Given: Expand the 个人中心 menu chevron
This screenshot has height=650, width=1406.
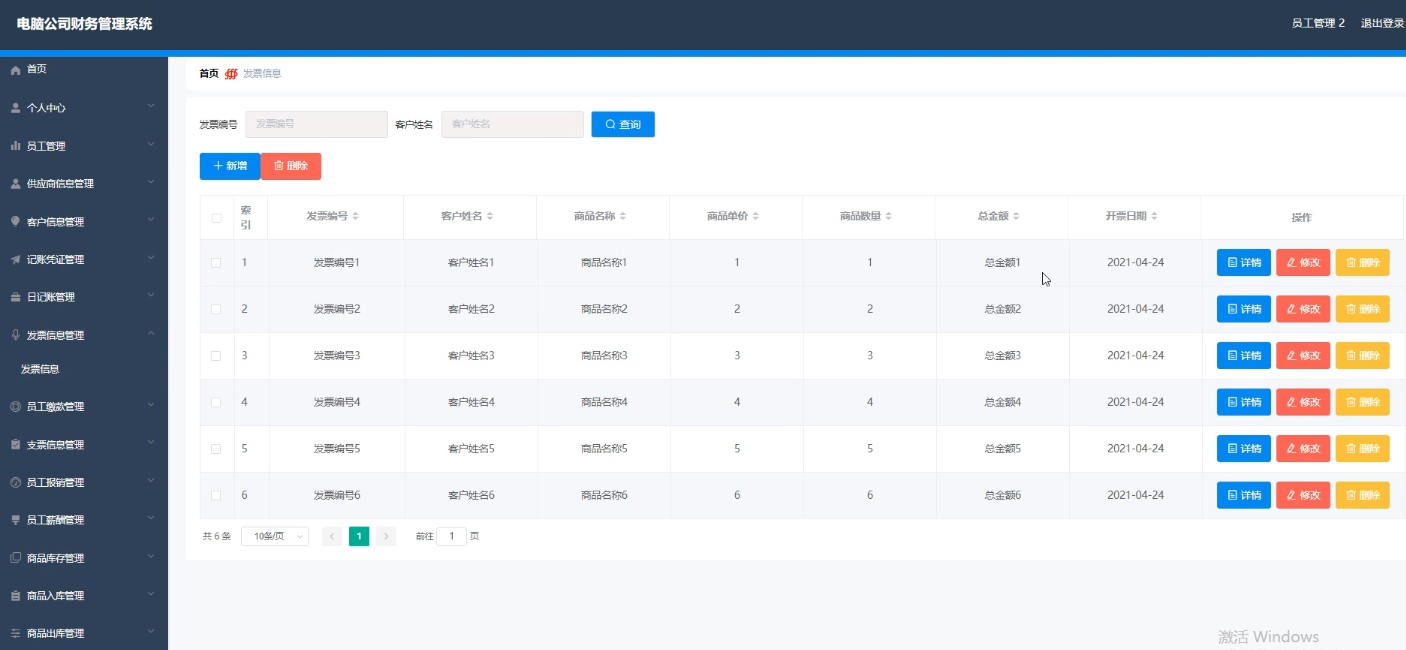Looking at the screenshot, I should (x=151, y=106).
